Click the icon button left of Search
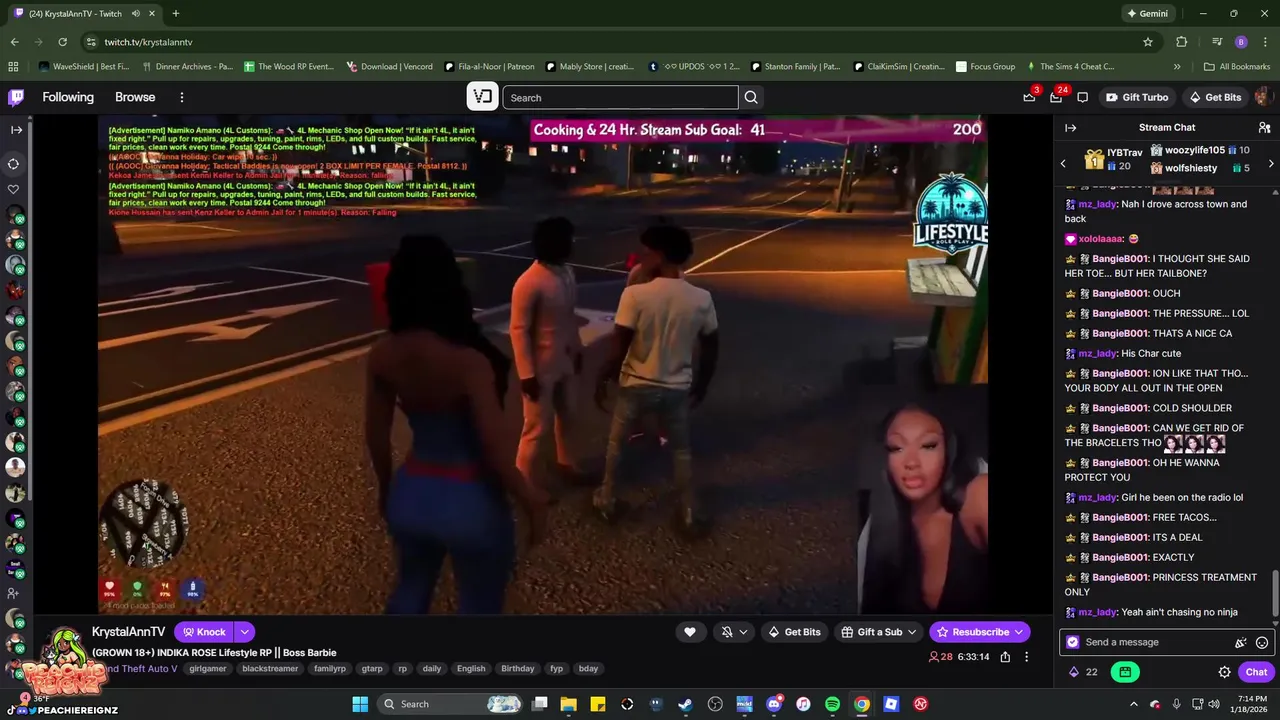 click(x=483, y=97)
